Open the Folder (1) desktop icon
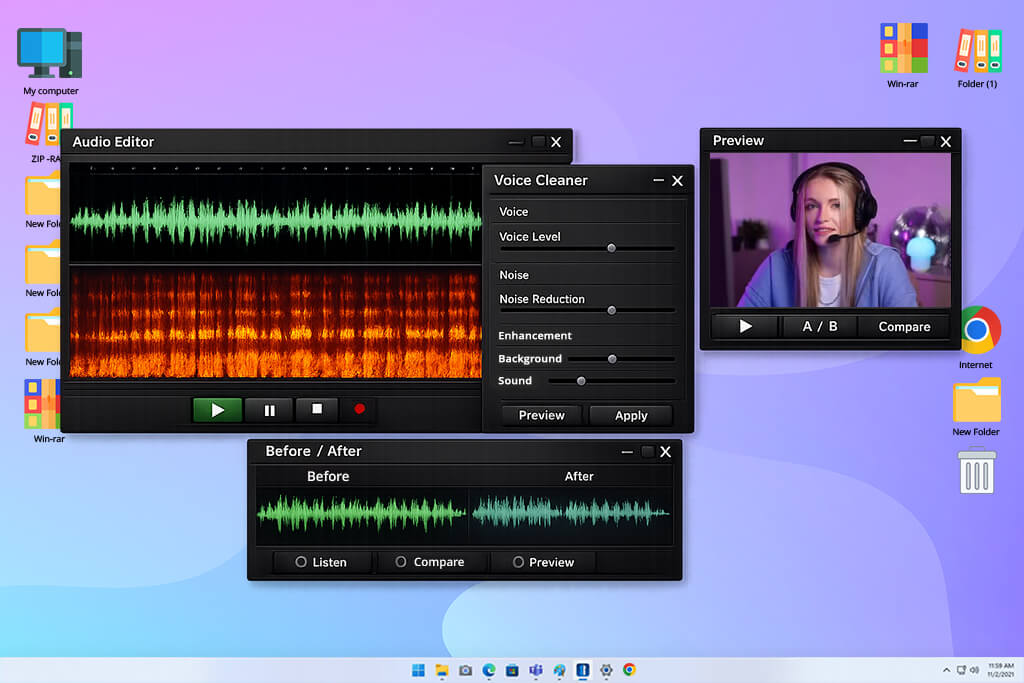 pos(978,57)
